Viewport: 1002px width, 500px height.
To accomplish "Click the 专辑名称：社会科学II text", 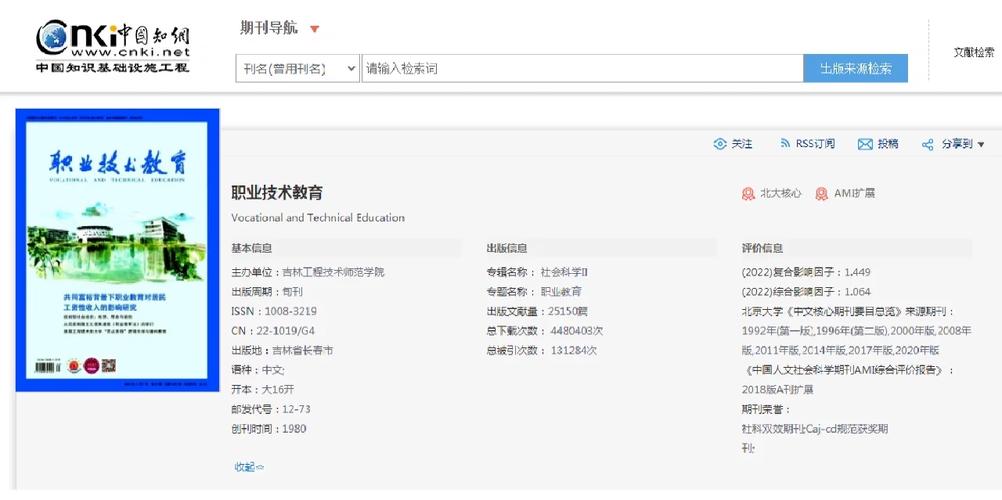I will coord(537,272).
